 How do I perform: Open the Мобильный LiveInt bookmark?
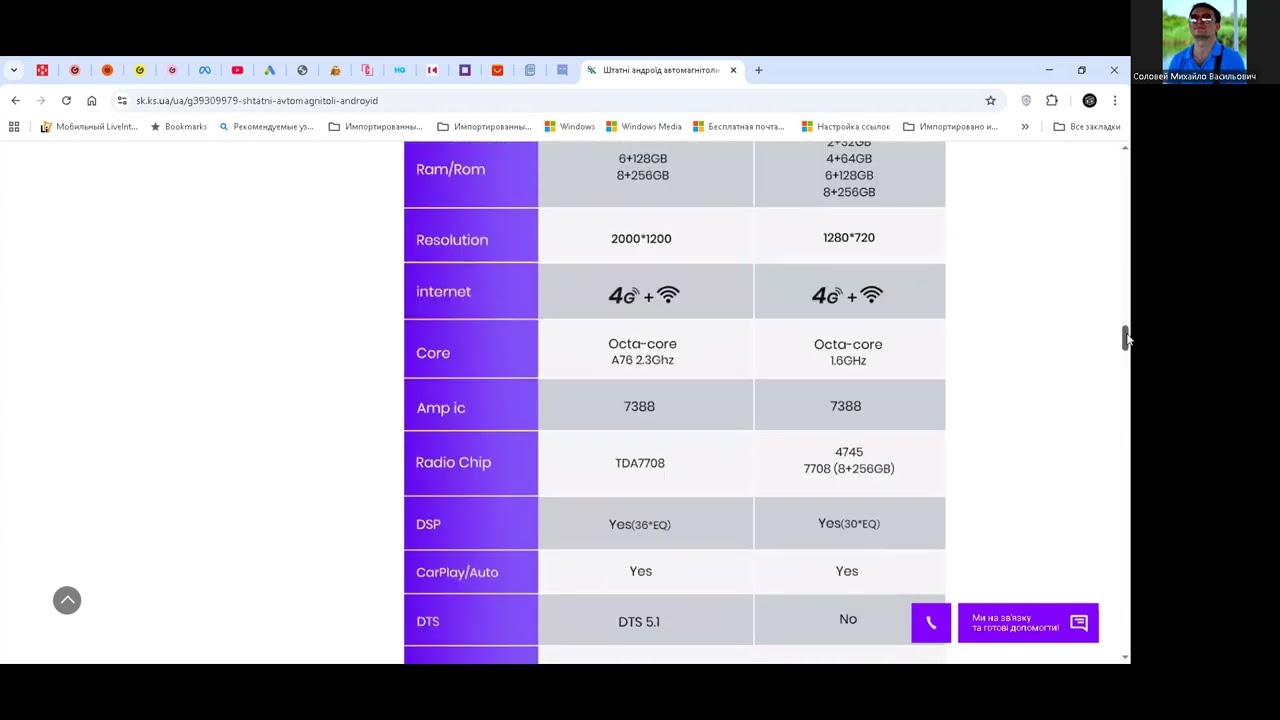(89, 127)
